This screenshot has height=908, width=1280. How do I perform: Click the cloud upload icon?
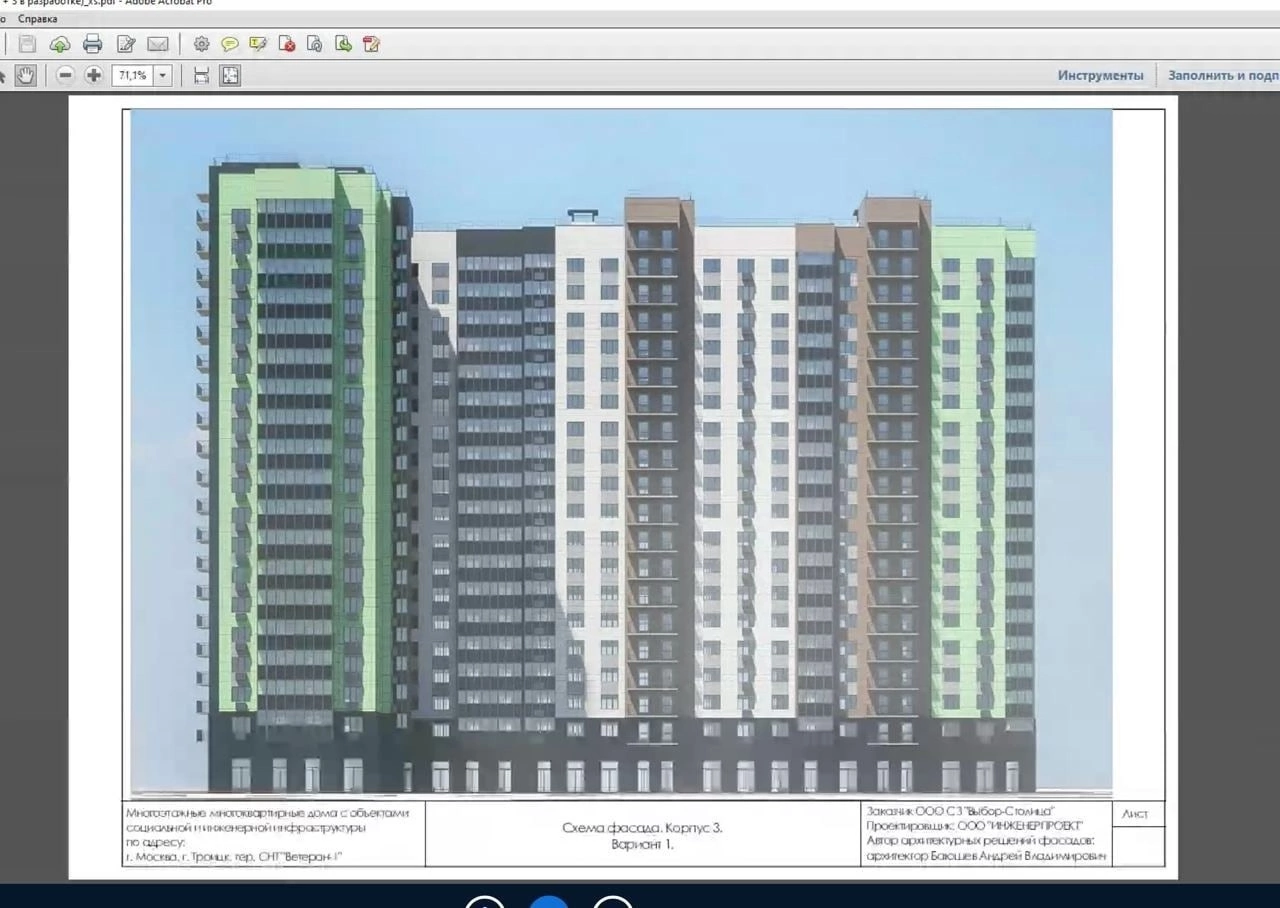60,44
